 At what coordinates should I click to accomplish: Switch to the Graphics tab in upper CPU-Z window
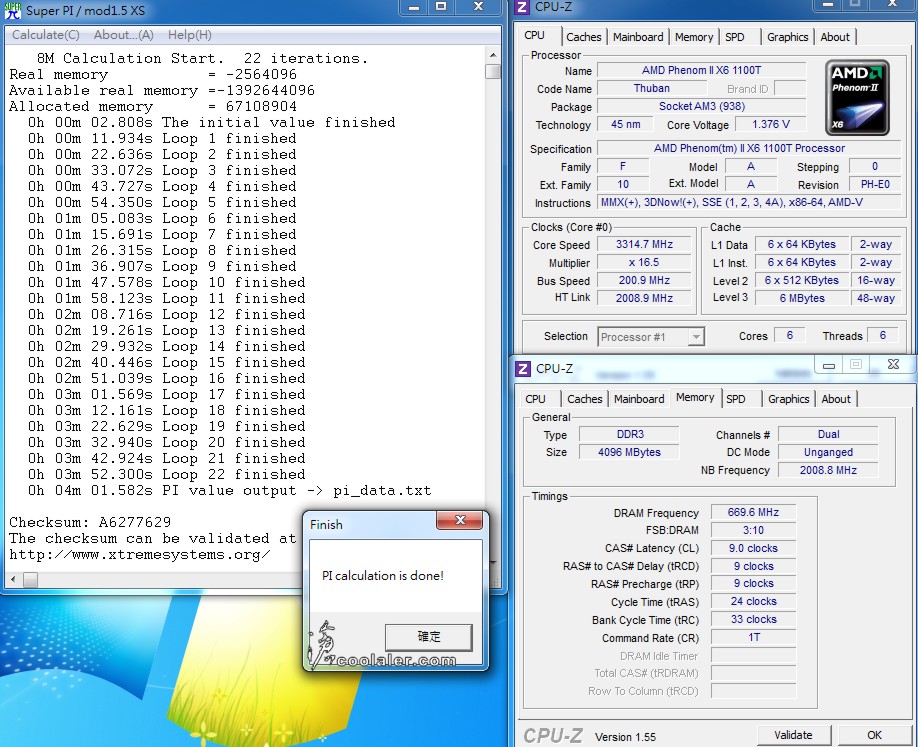787,37
